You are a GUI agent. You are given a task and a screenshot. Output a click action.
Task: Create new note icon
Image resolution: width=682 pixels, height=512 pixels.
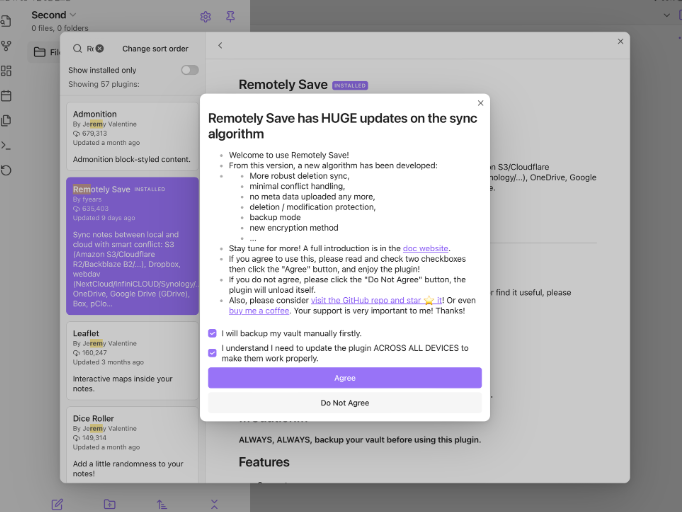pyautogui.click(x=57, y=504)
